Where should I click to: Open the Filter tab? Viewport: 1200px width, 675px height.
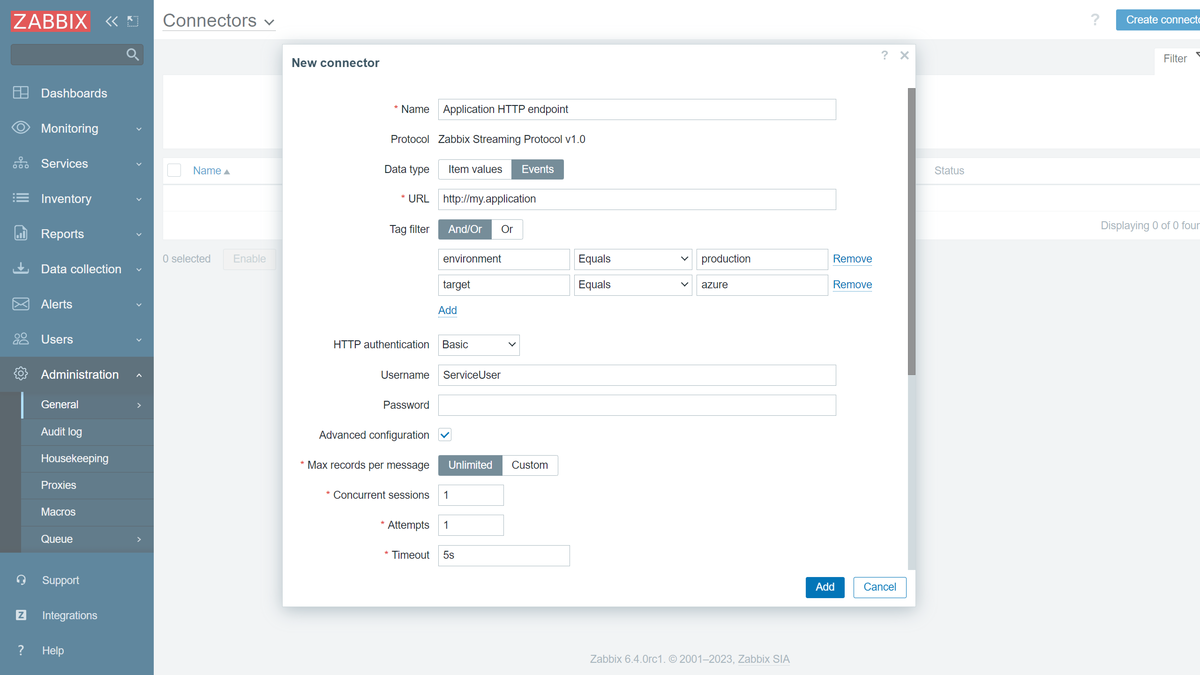click(x=1178, y=59)
